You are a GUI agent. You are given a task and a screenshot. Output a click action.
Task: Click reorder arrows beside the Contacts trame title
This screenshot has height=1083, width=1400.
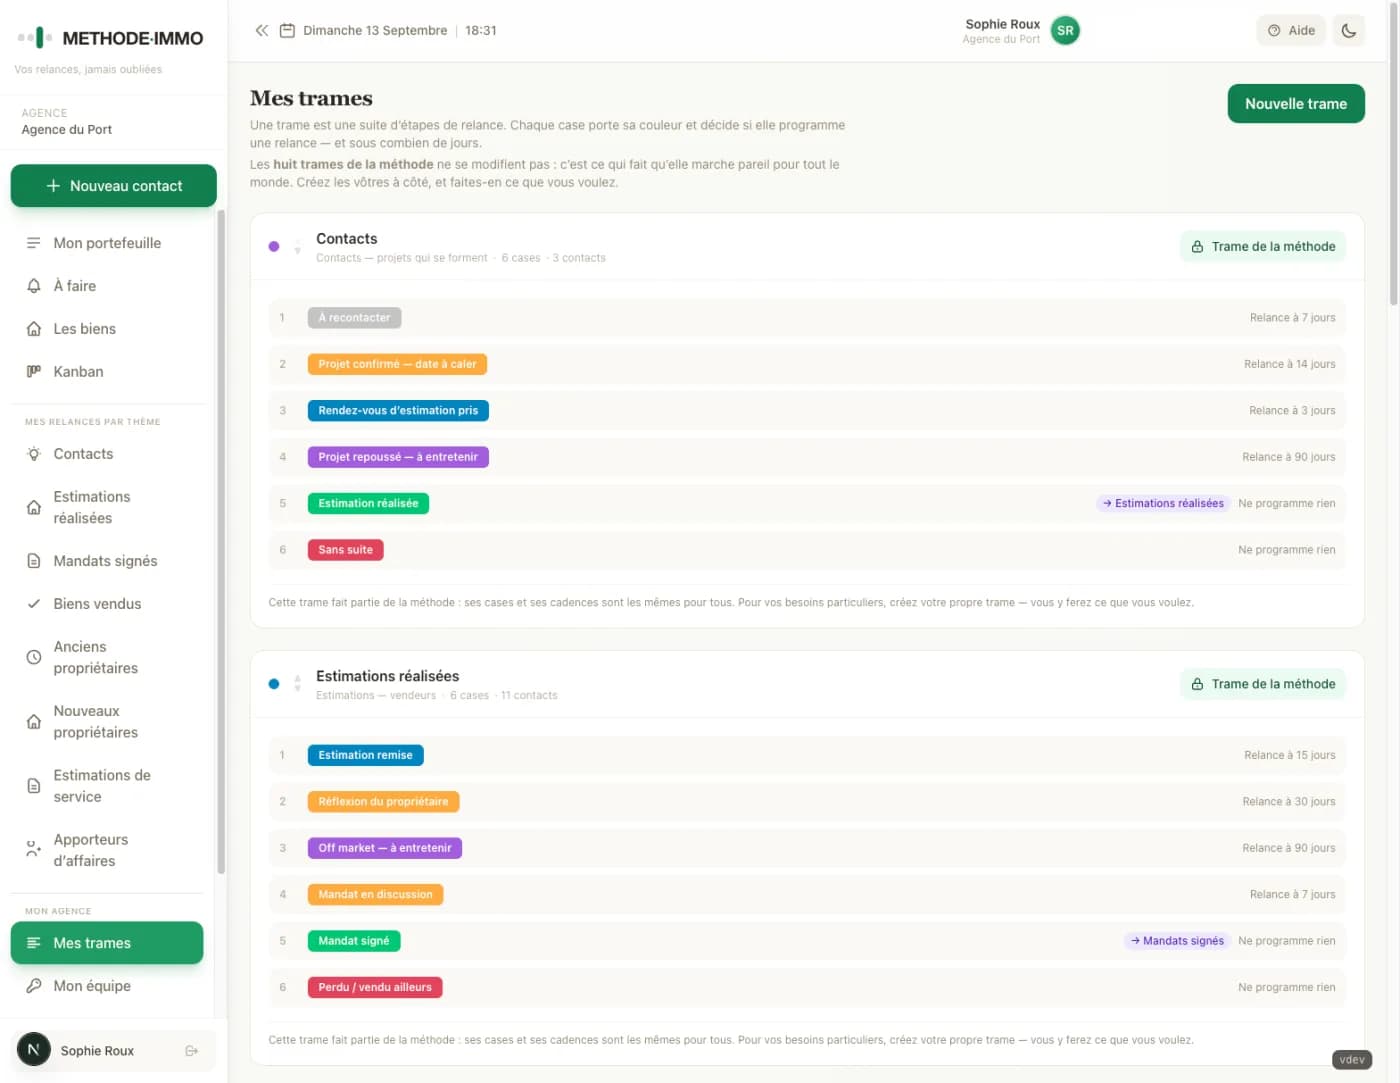pyautogui.click(x=297, y=247)
